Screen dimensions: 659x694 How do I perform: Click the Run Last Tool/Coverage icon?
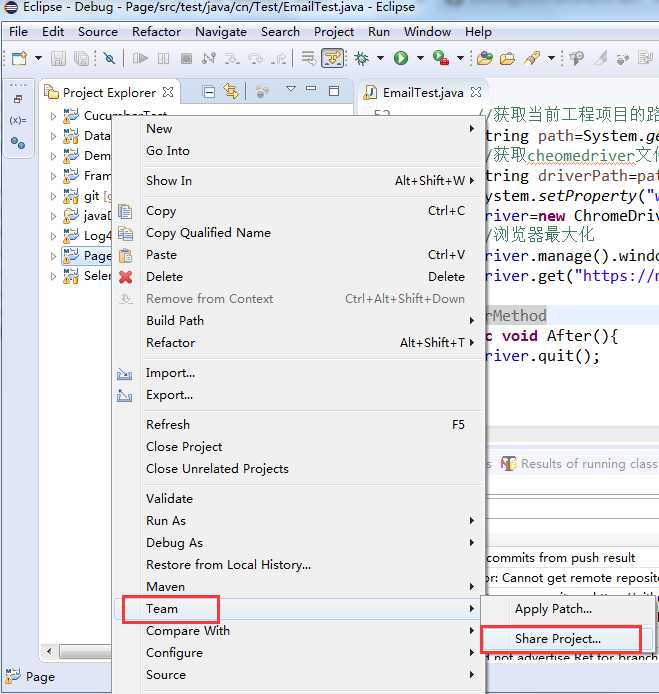pyautogui.click(x=441, y=58)
